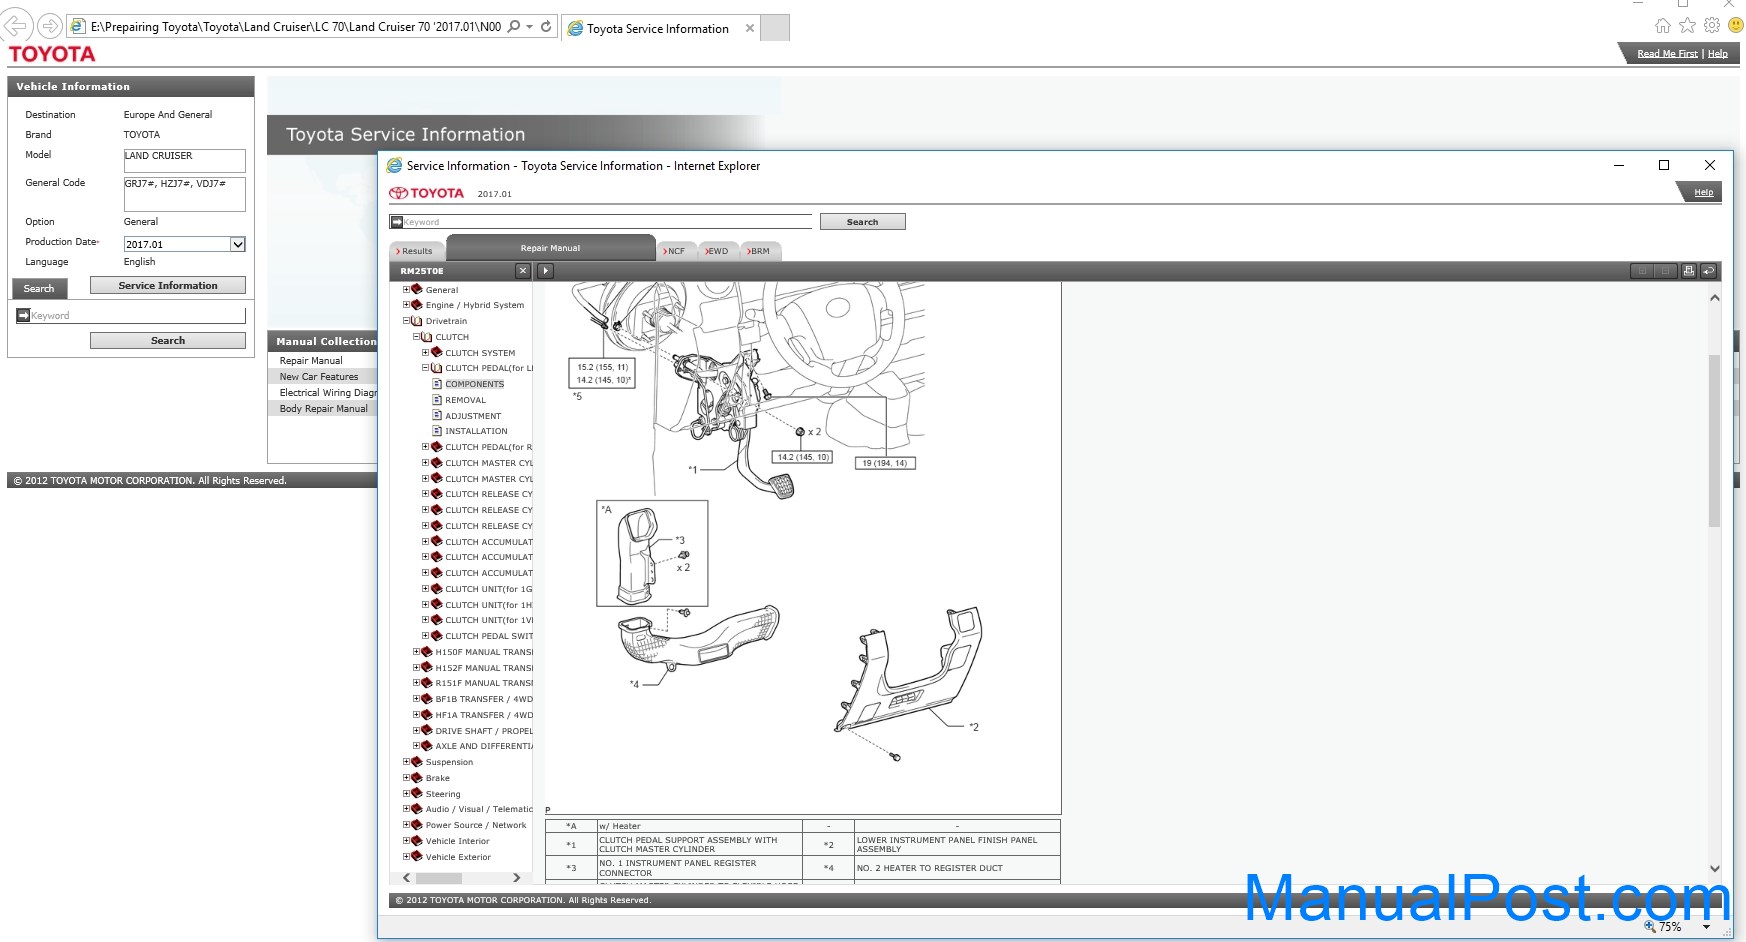This screenshot has height=942, width=1746.
Task: Open the INSTALLATION page in the tree
Action: click(x=476, y=431)
